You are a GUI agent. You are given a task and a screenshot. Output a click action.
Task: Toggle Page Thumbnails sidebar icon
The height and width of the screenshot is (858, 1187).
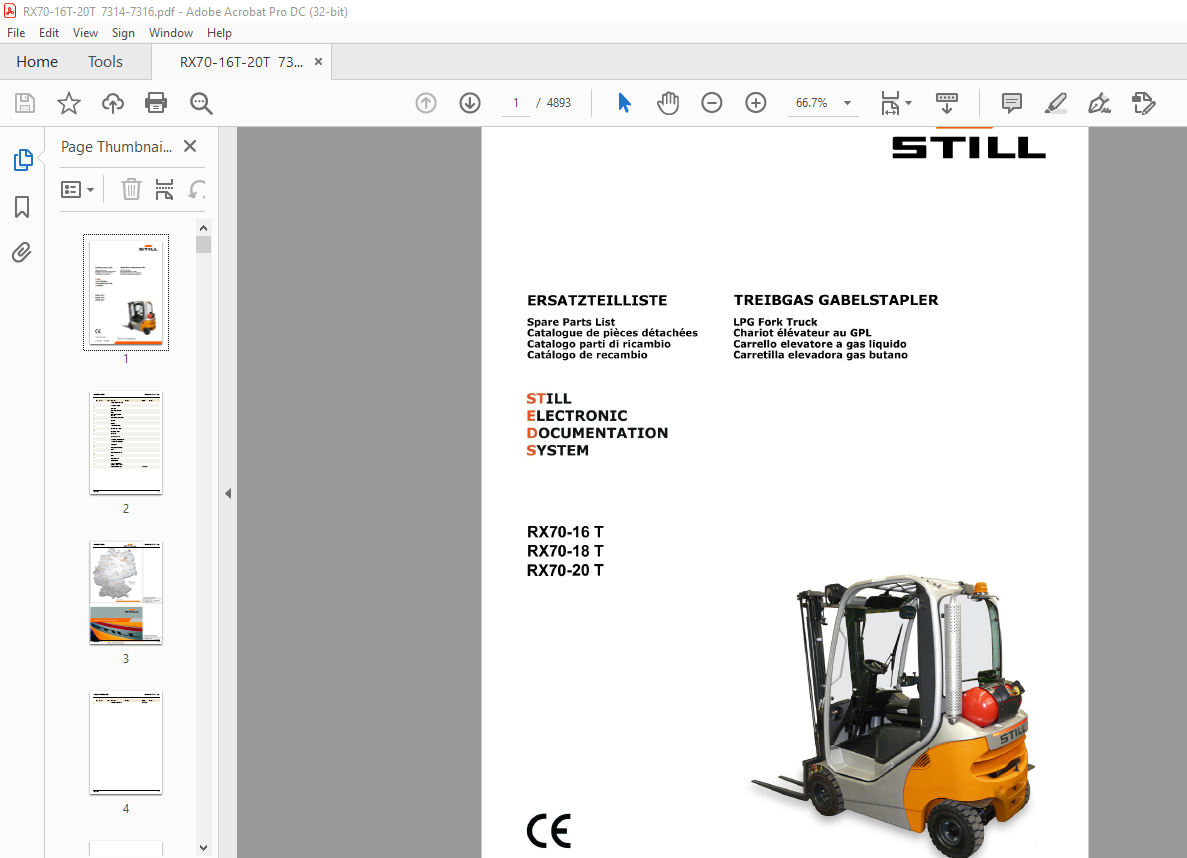pos(23,160)
